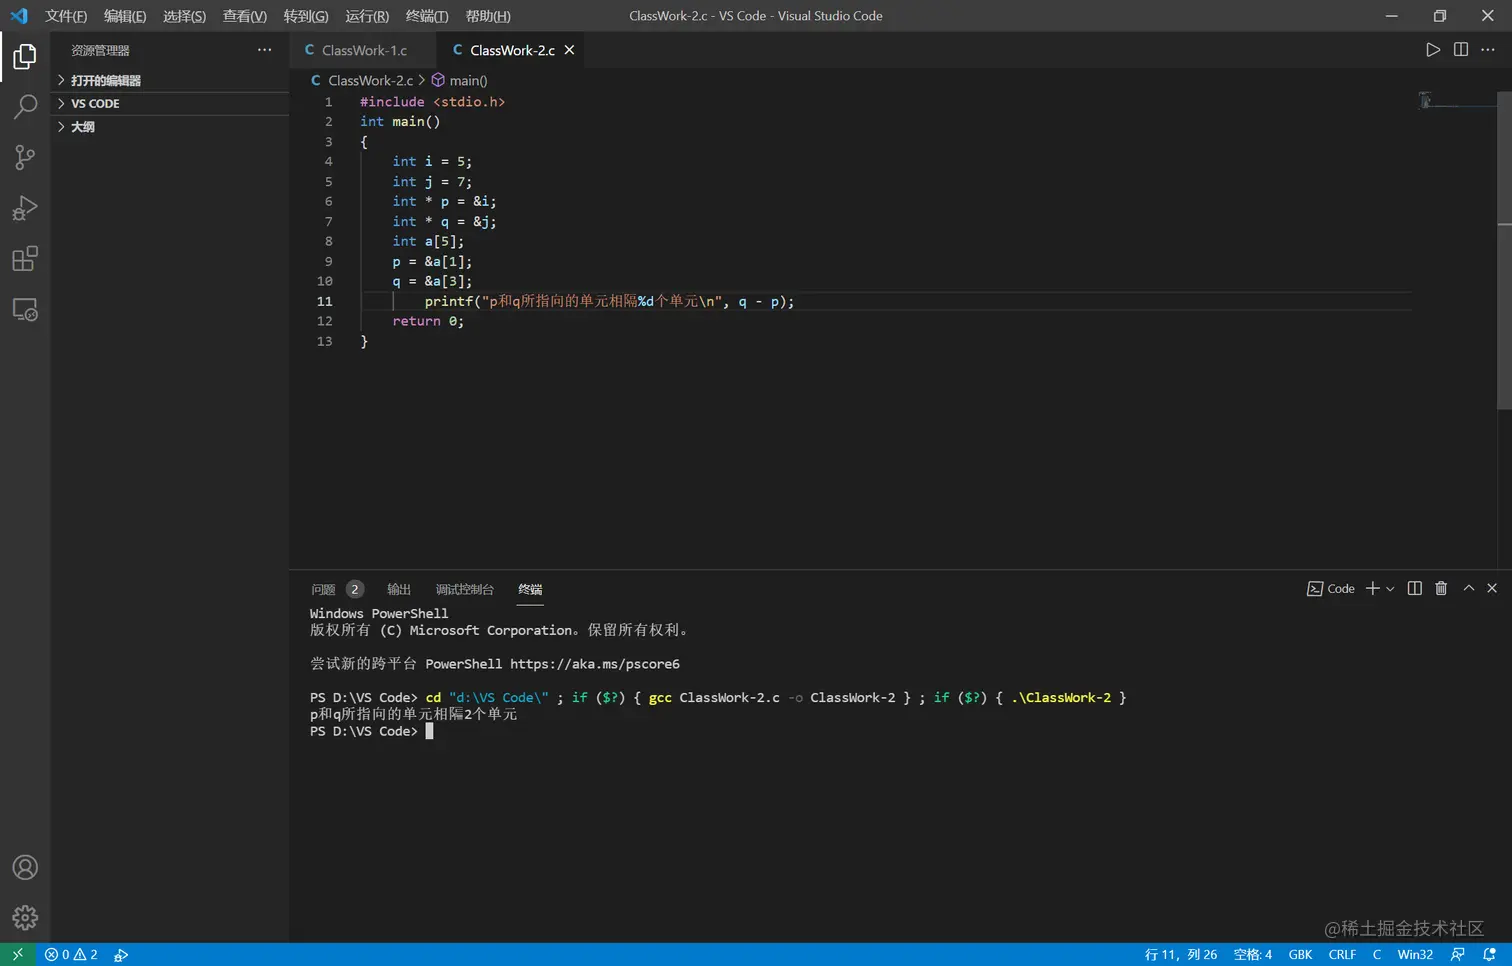Image resolution: width=1512 pixels, height=966 pixels.
Task: Maximize the terminal panel size
Action: point(1469,589)
